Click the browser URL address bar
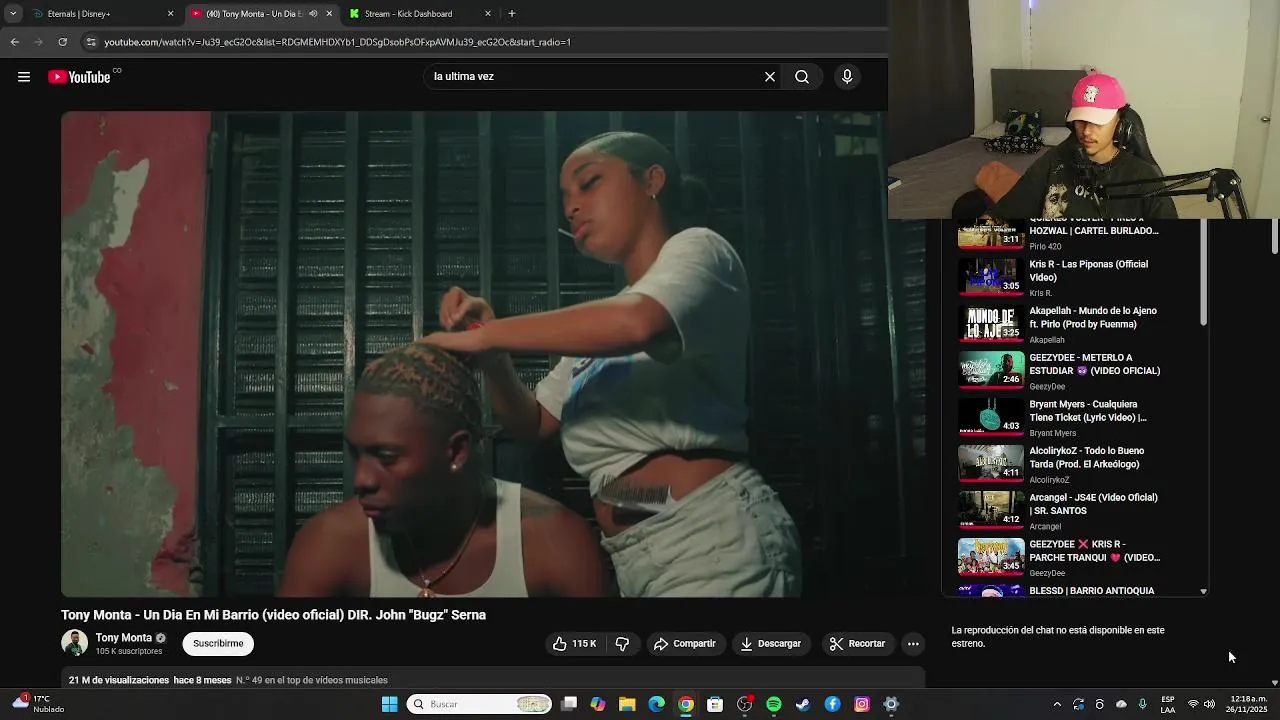The height and width of the screenshot is (720, 1280). click(337, 42)
